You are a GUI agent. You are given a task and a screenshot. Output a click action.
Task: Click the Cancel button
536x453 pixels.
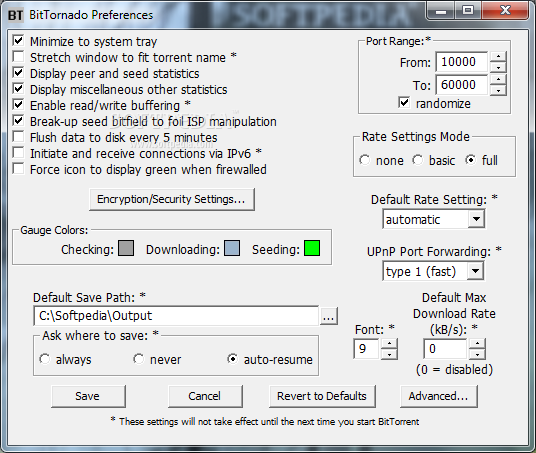205,396
